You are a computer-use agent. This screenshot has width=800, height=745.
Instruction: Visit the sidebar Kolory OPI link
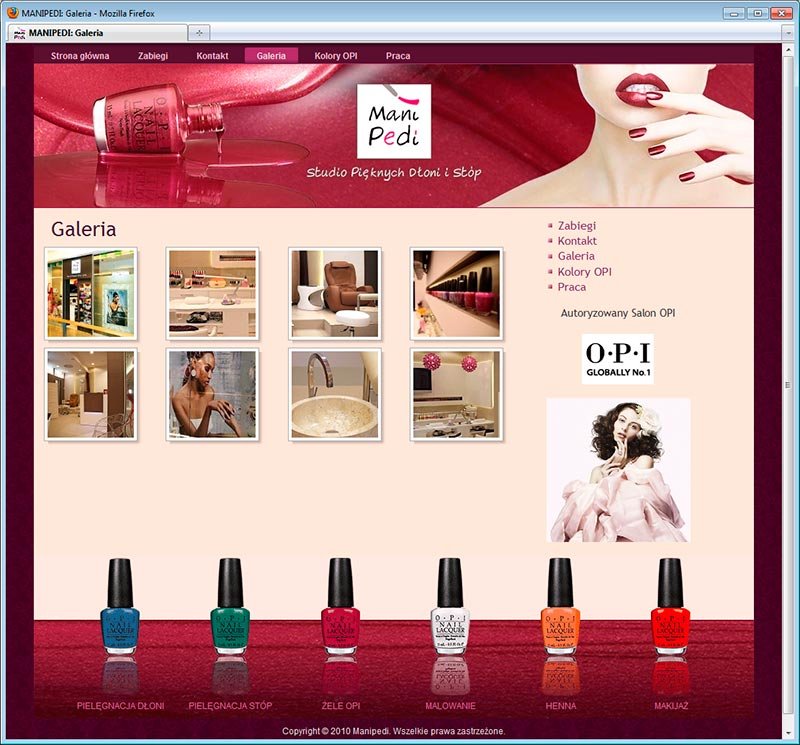[585, 271]
